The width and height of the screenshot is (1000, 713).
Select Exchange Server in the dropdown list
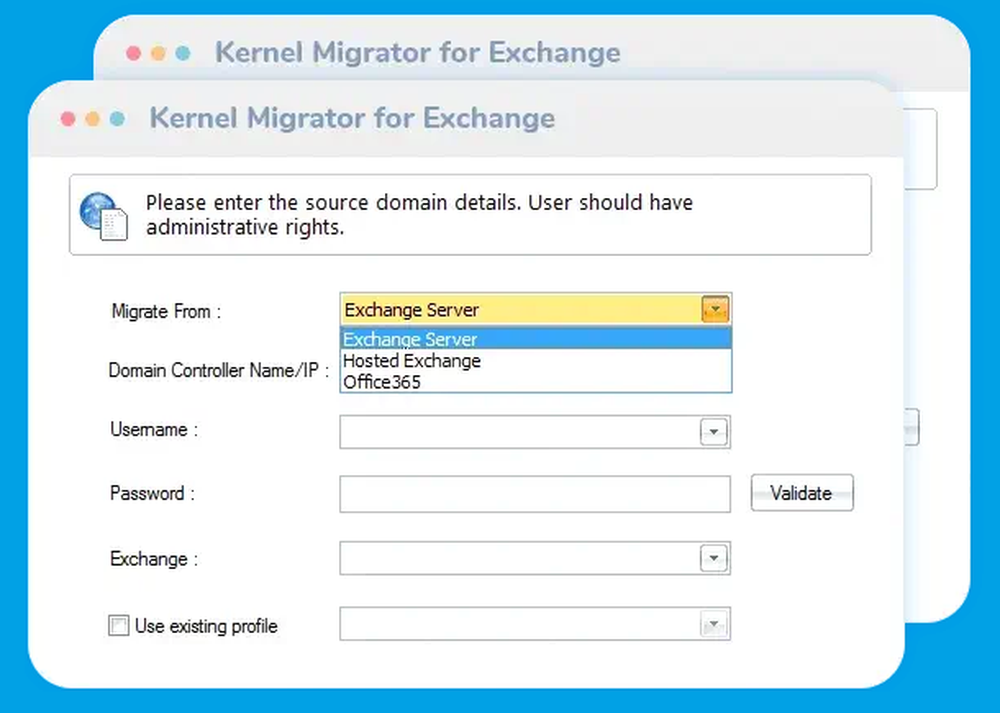(536, 339)
